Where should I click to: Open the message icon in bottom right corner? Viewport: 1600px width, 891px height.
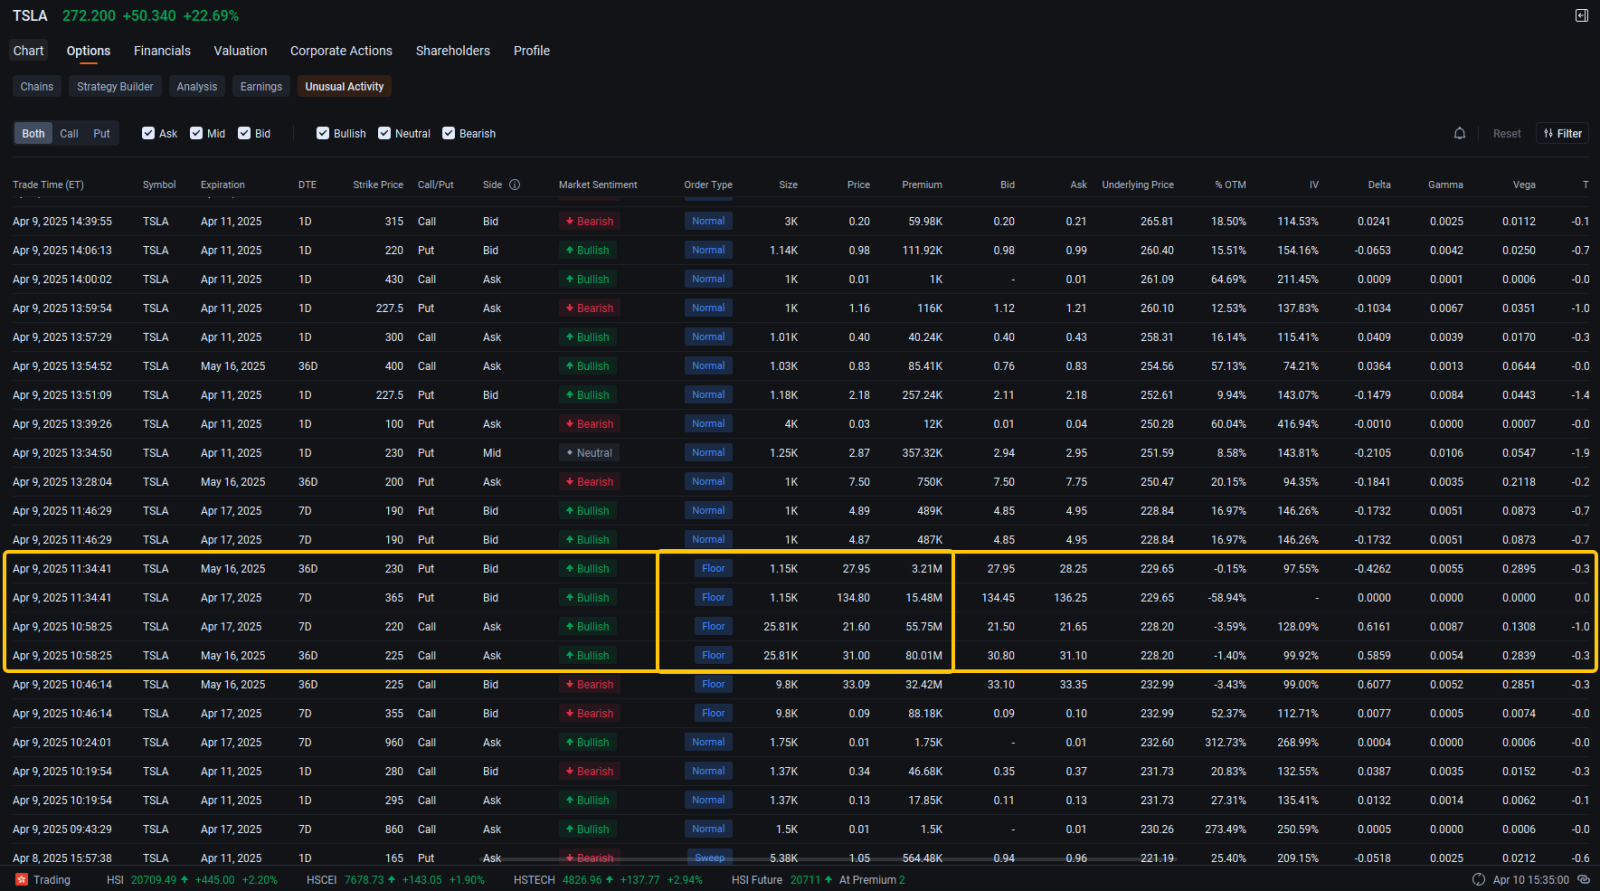pos(1583,880)
